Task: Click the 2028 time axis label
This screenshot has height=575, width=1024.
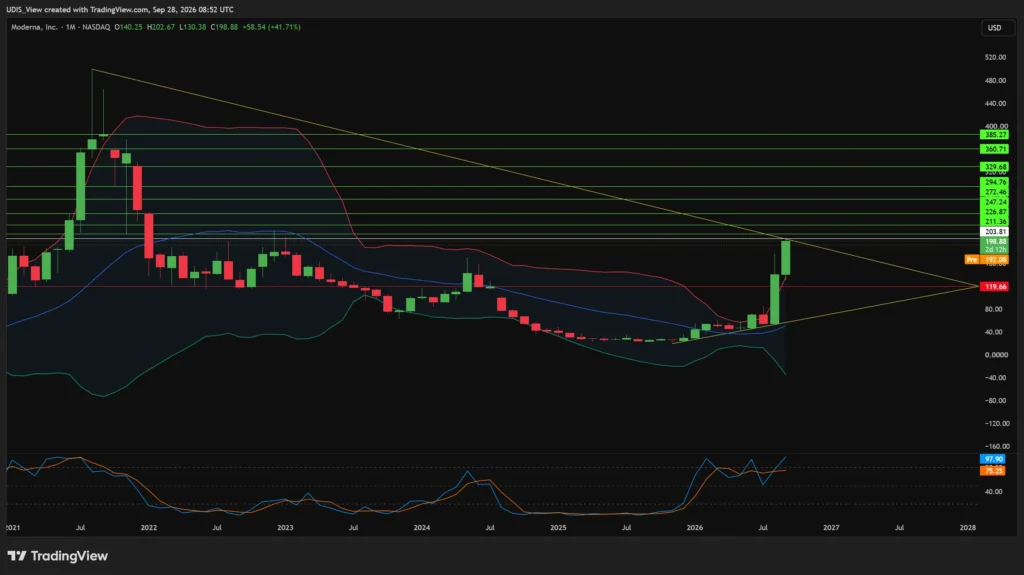Action: 968,527
